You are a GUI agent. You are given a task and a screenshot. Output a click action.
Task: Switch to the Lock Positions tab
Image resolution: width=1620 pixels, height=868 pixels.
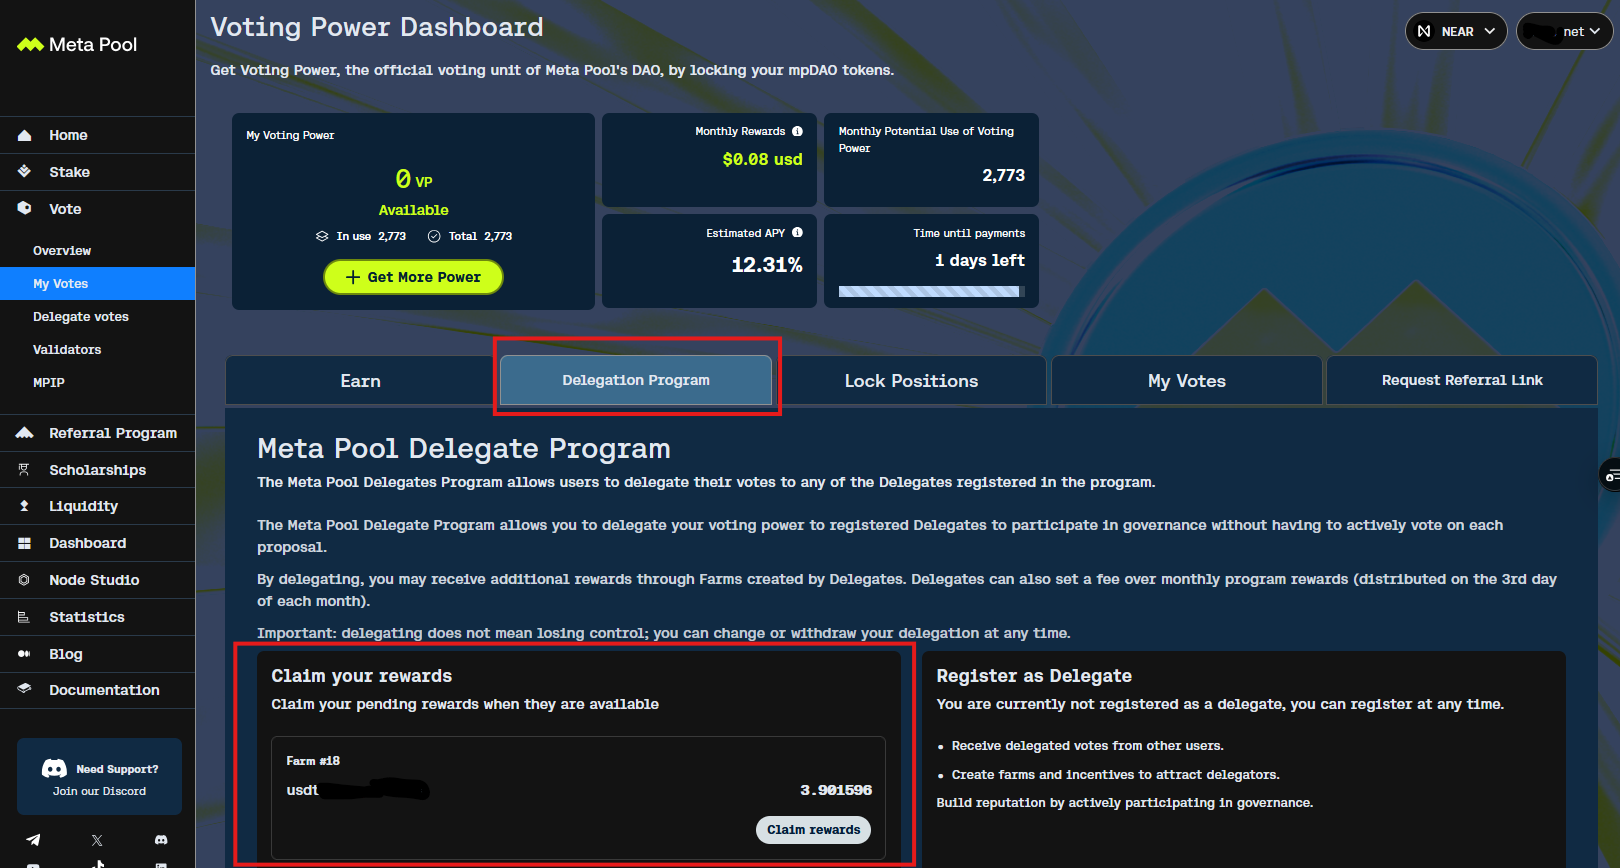tap(911, 381)
